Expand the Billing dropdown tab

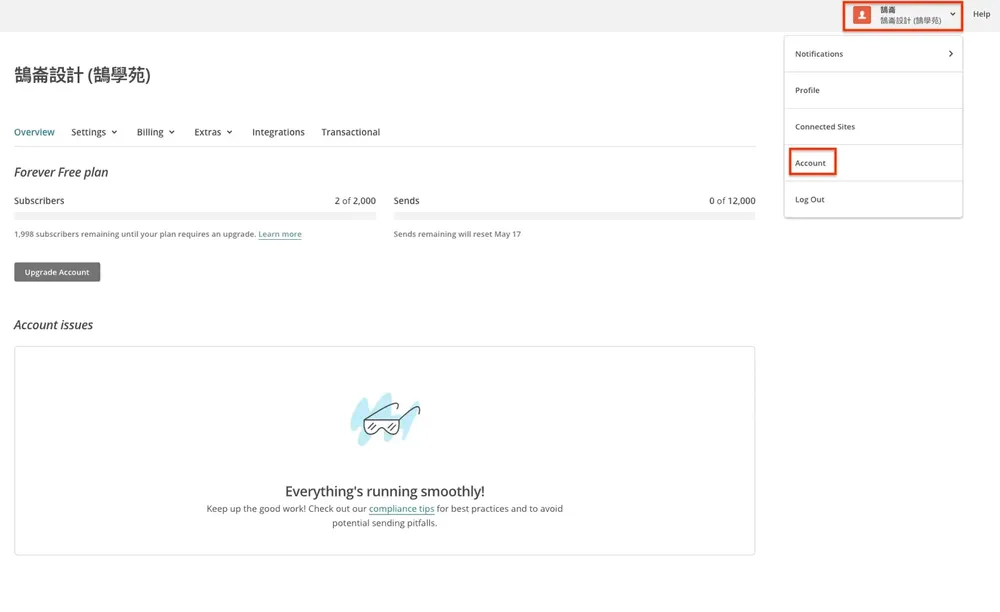pyautogui.click(x=156, y=132)
